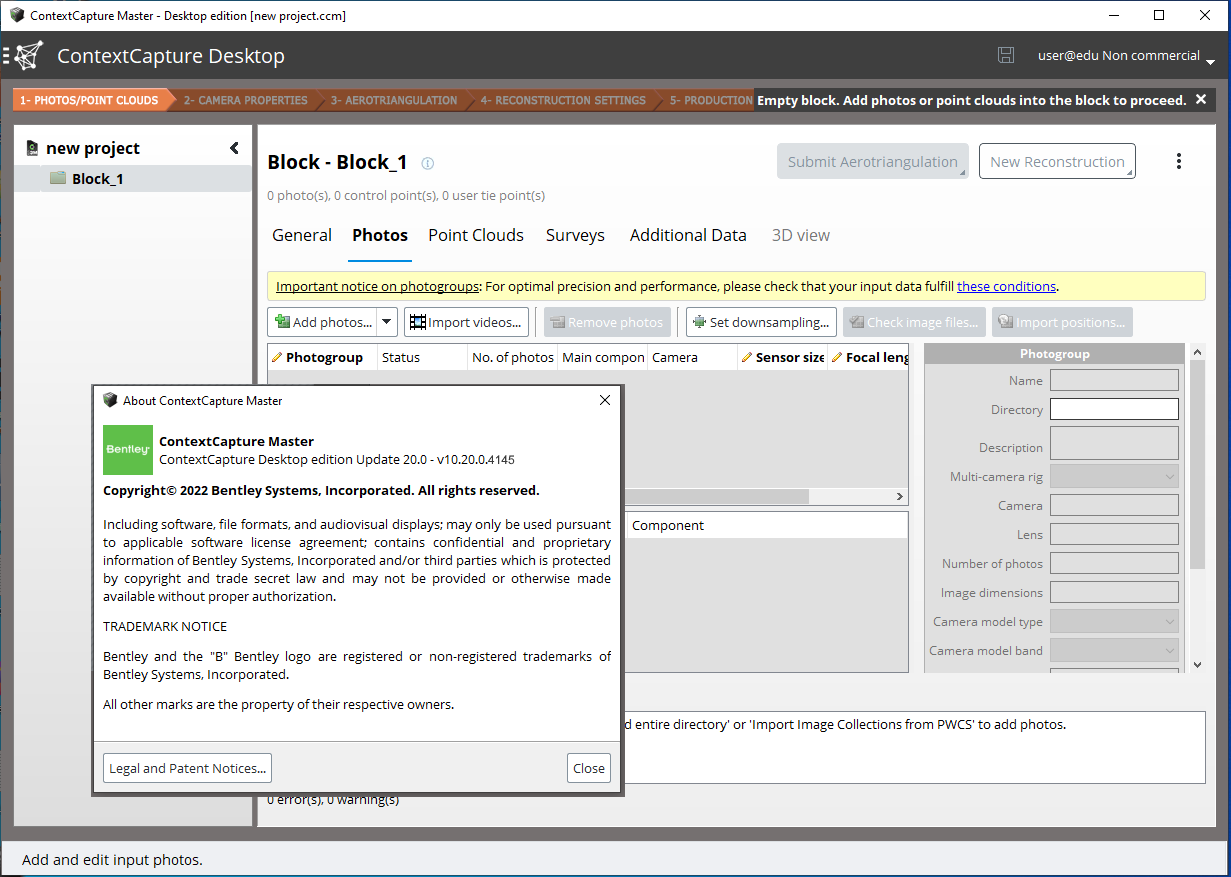Image resolution: width=1231 pixels, height=877 pixels.
Task: Open the dropdown arrow beside Add photos
Action: click(x=387, y=322)
